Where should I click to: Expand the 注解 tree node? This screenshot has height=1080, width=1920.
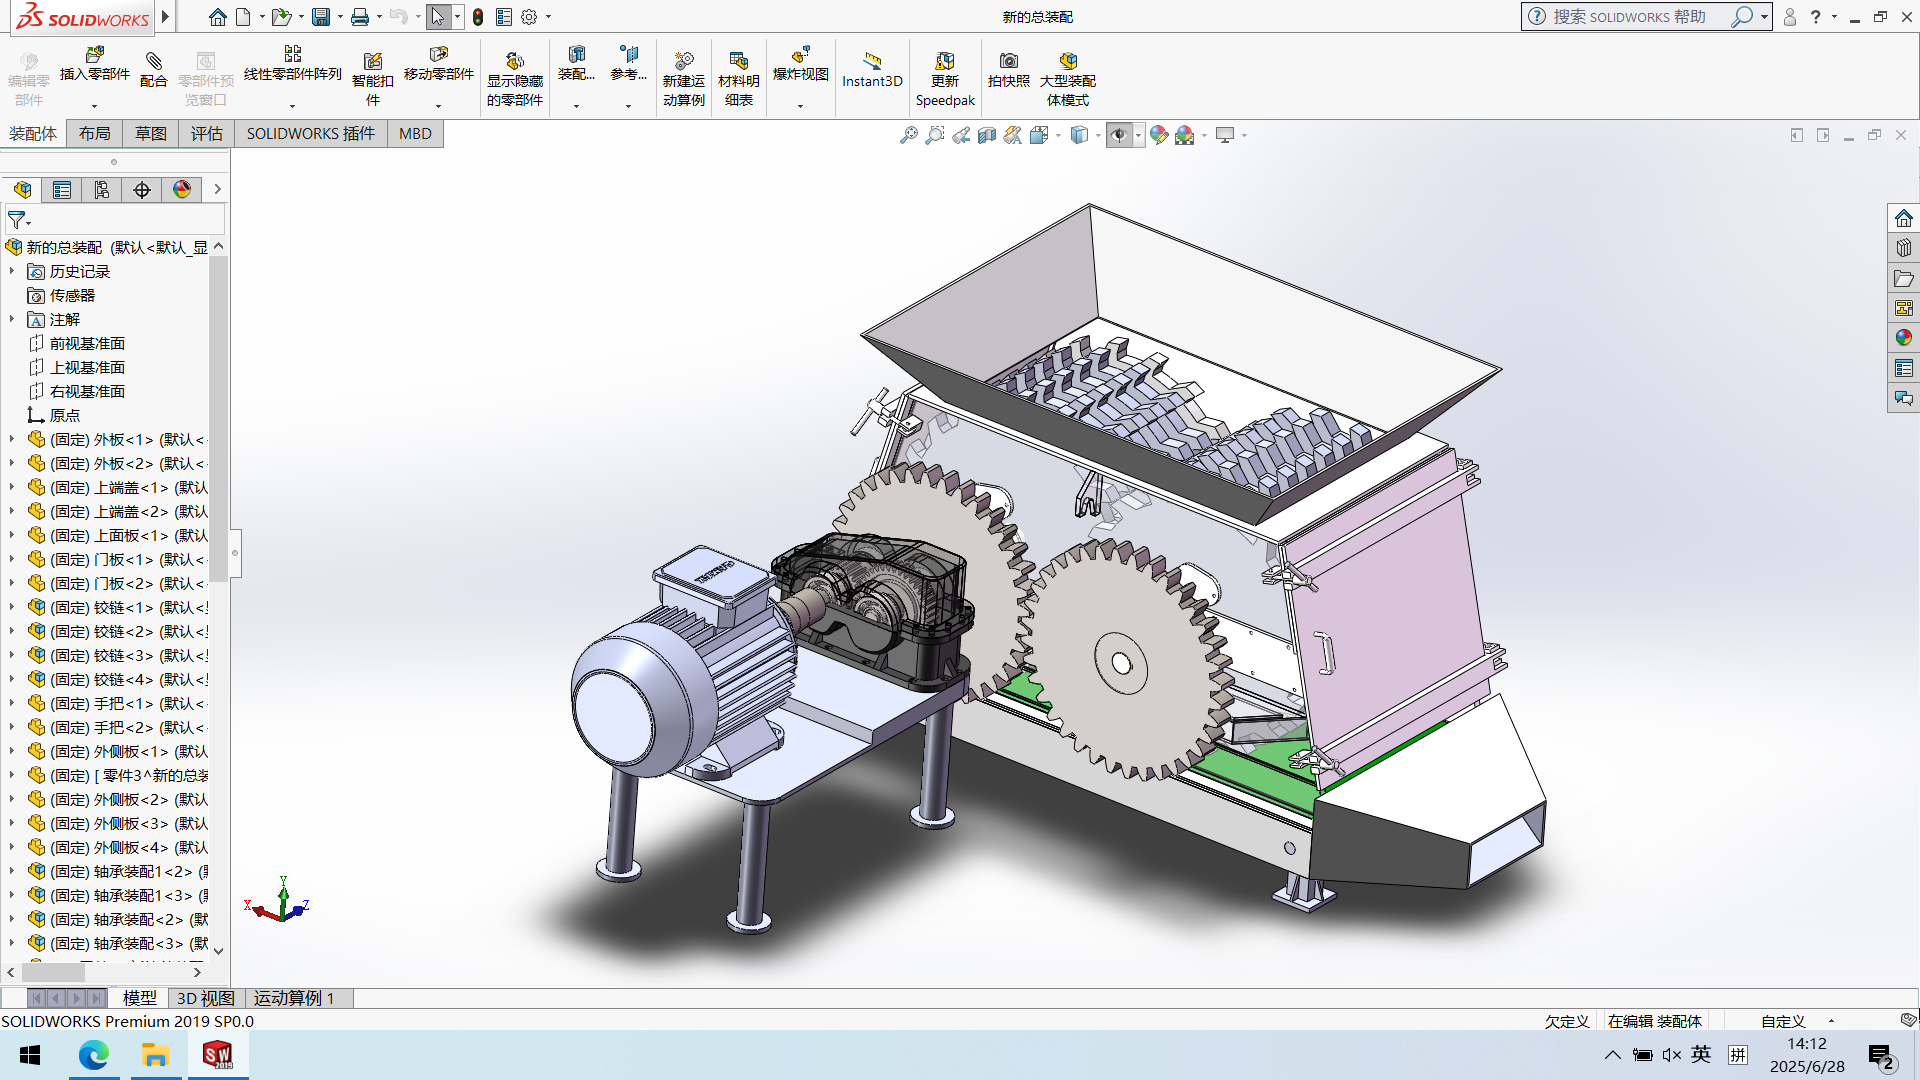pyautogui.click(x=12, y=319)
